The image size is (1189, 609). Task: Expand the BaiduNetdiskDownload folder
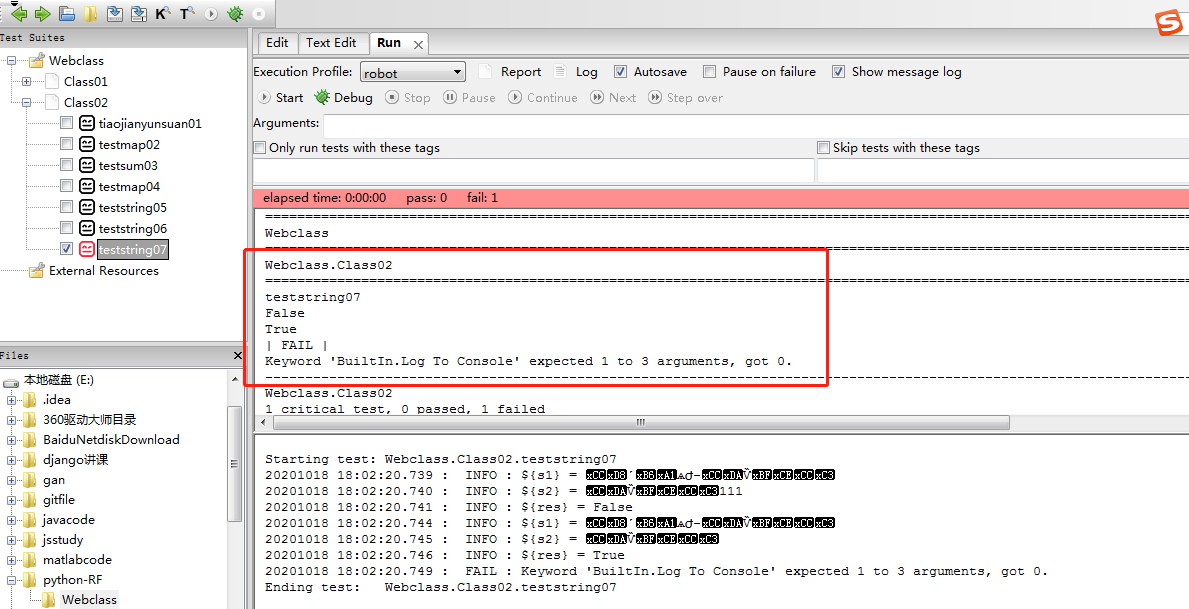11,440
